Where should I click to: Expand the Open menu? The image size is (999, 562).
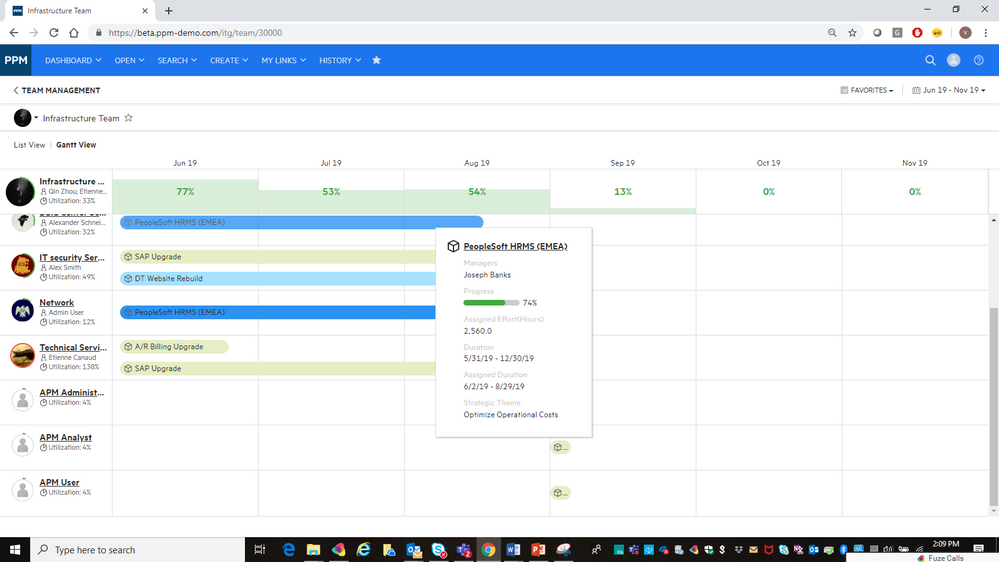(x=129, y=61)
